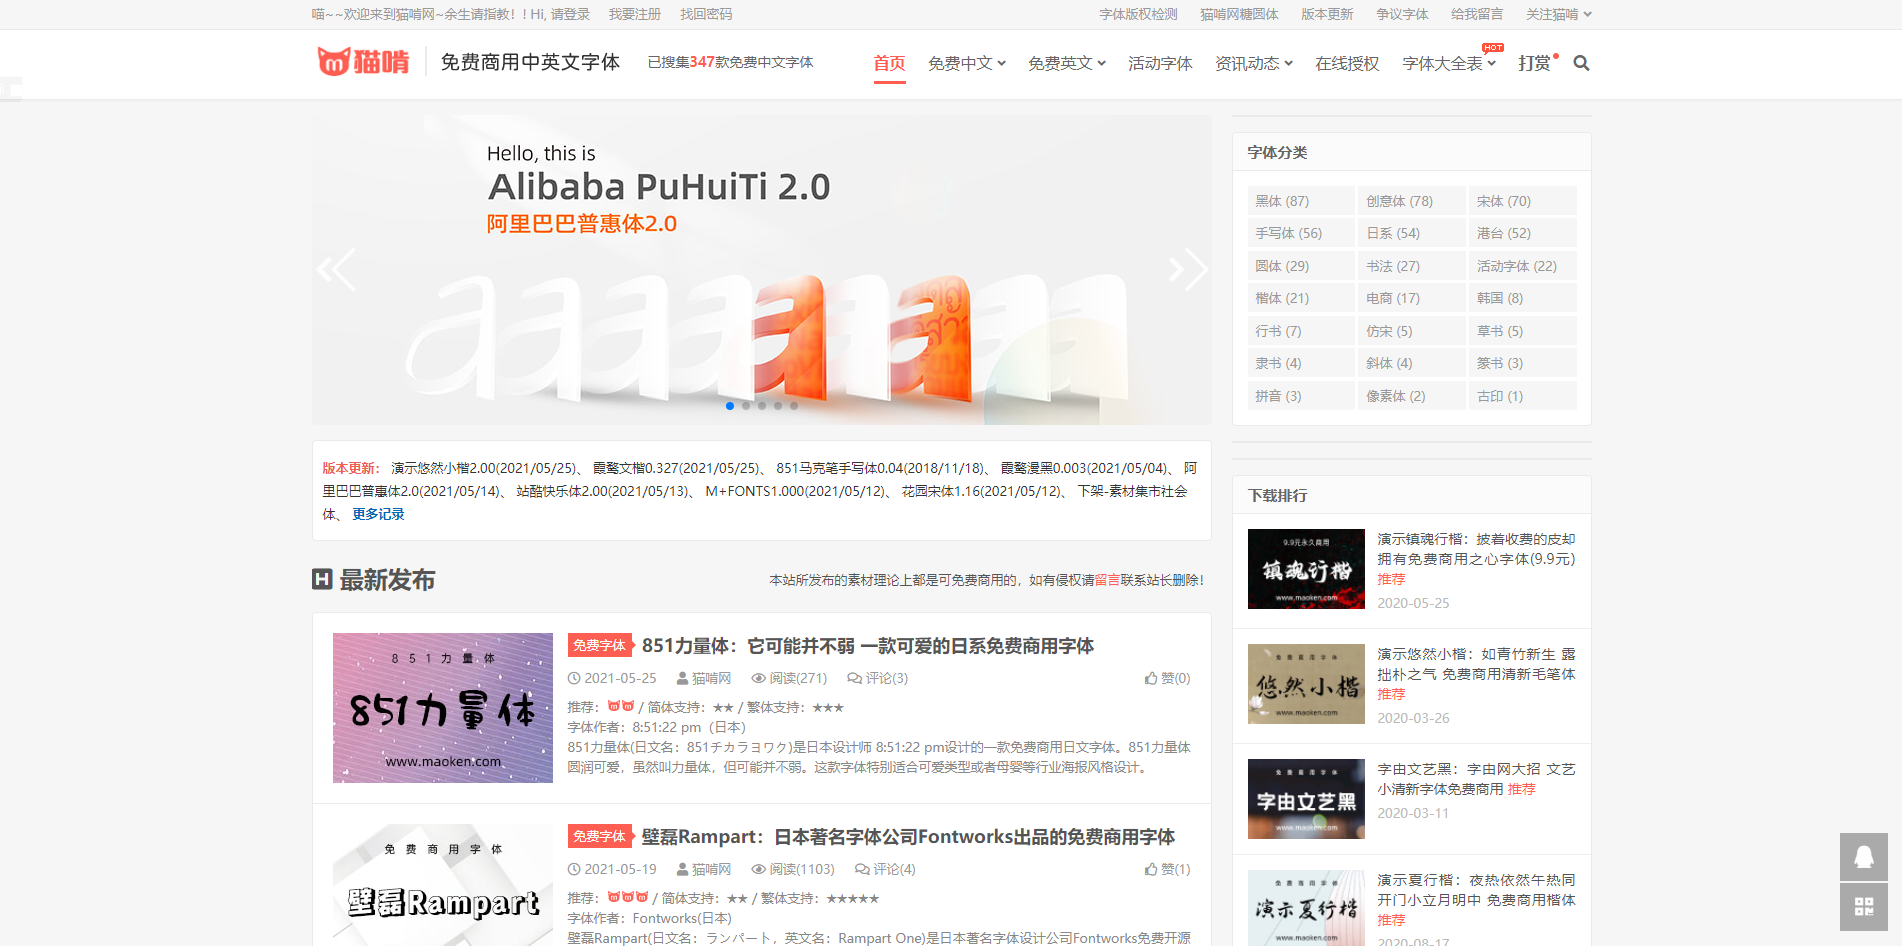This screenshot has width=1902, height=946.
Task: Select 港台 (52) font category
Action: click(1523, 233)
